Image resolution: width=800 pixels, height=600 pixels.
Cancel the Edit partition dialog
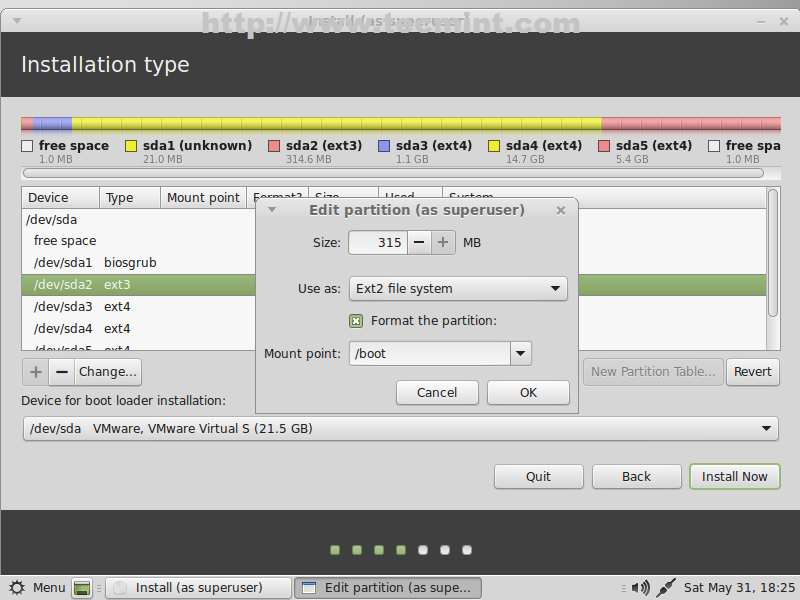[x=437, y=393]
